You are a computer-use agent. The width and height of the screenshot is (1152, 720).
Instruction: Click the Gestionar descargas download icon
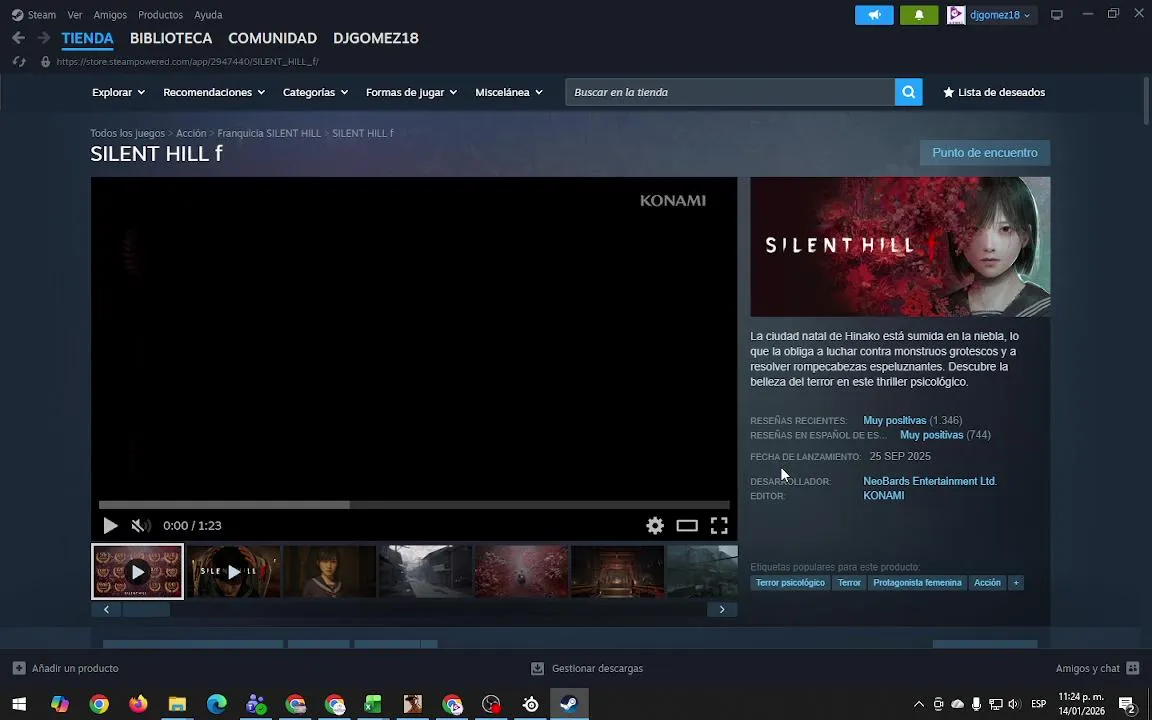coord(538,669)
